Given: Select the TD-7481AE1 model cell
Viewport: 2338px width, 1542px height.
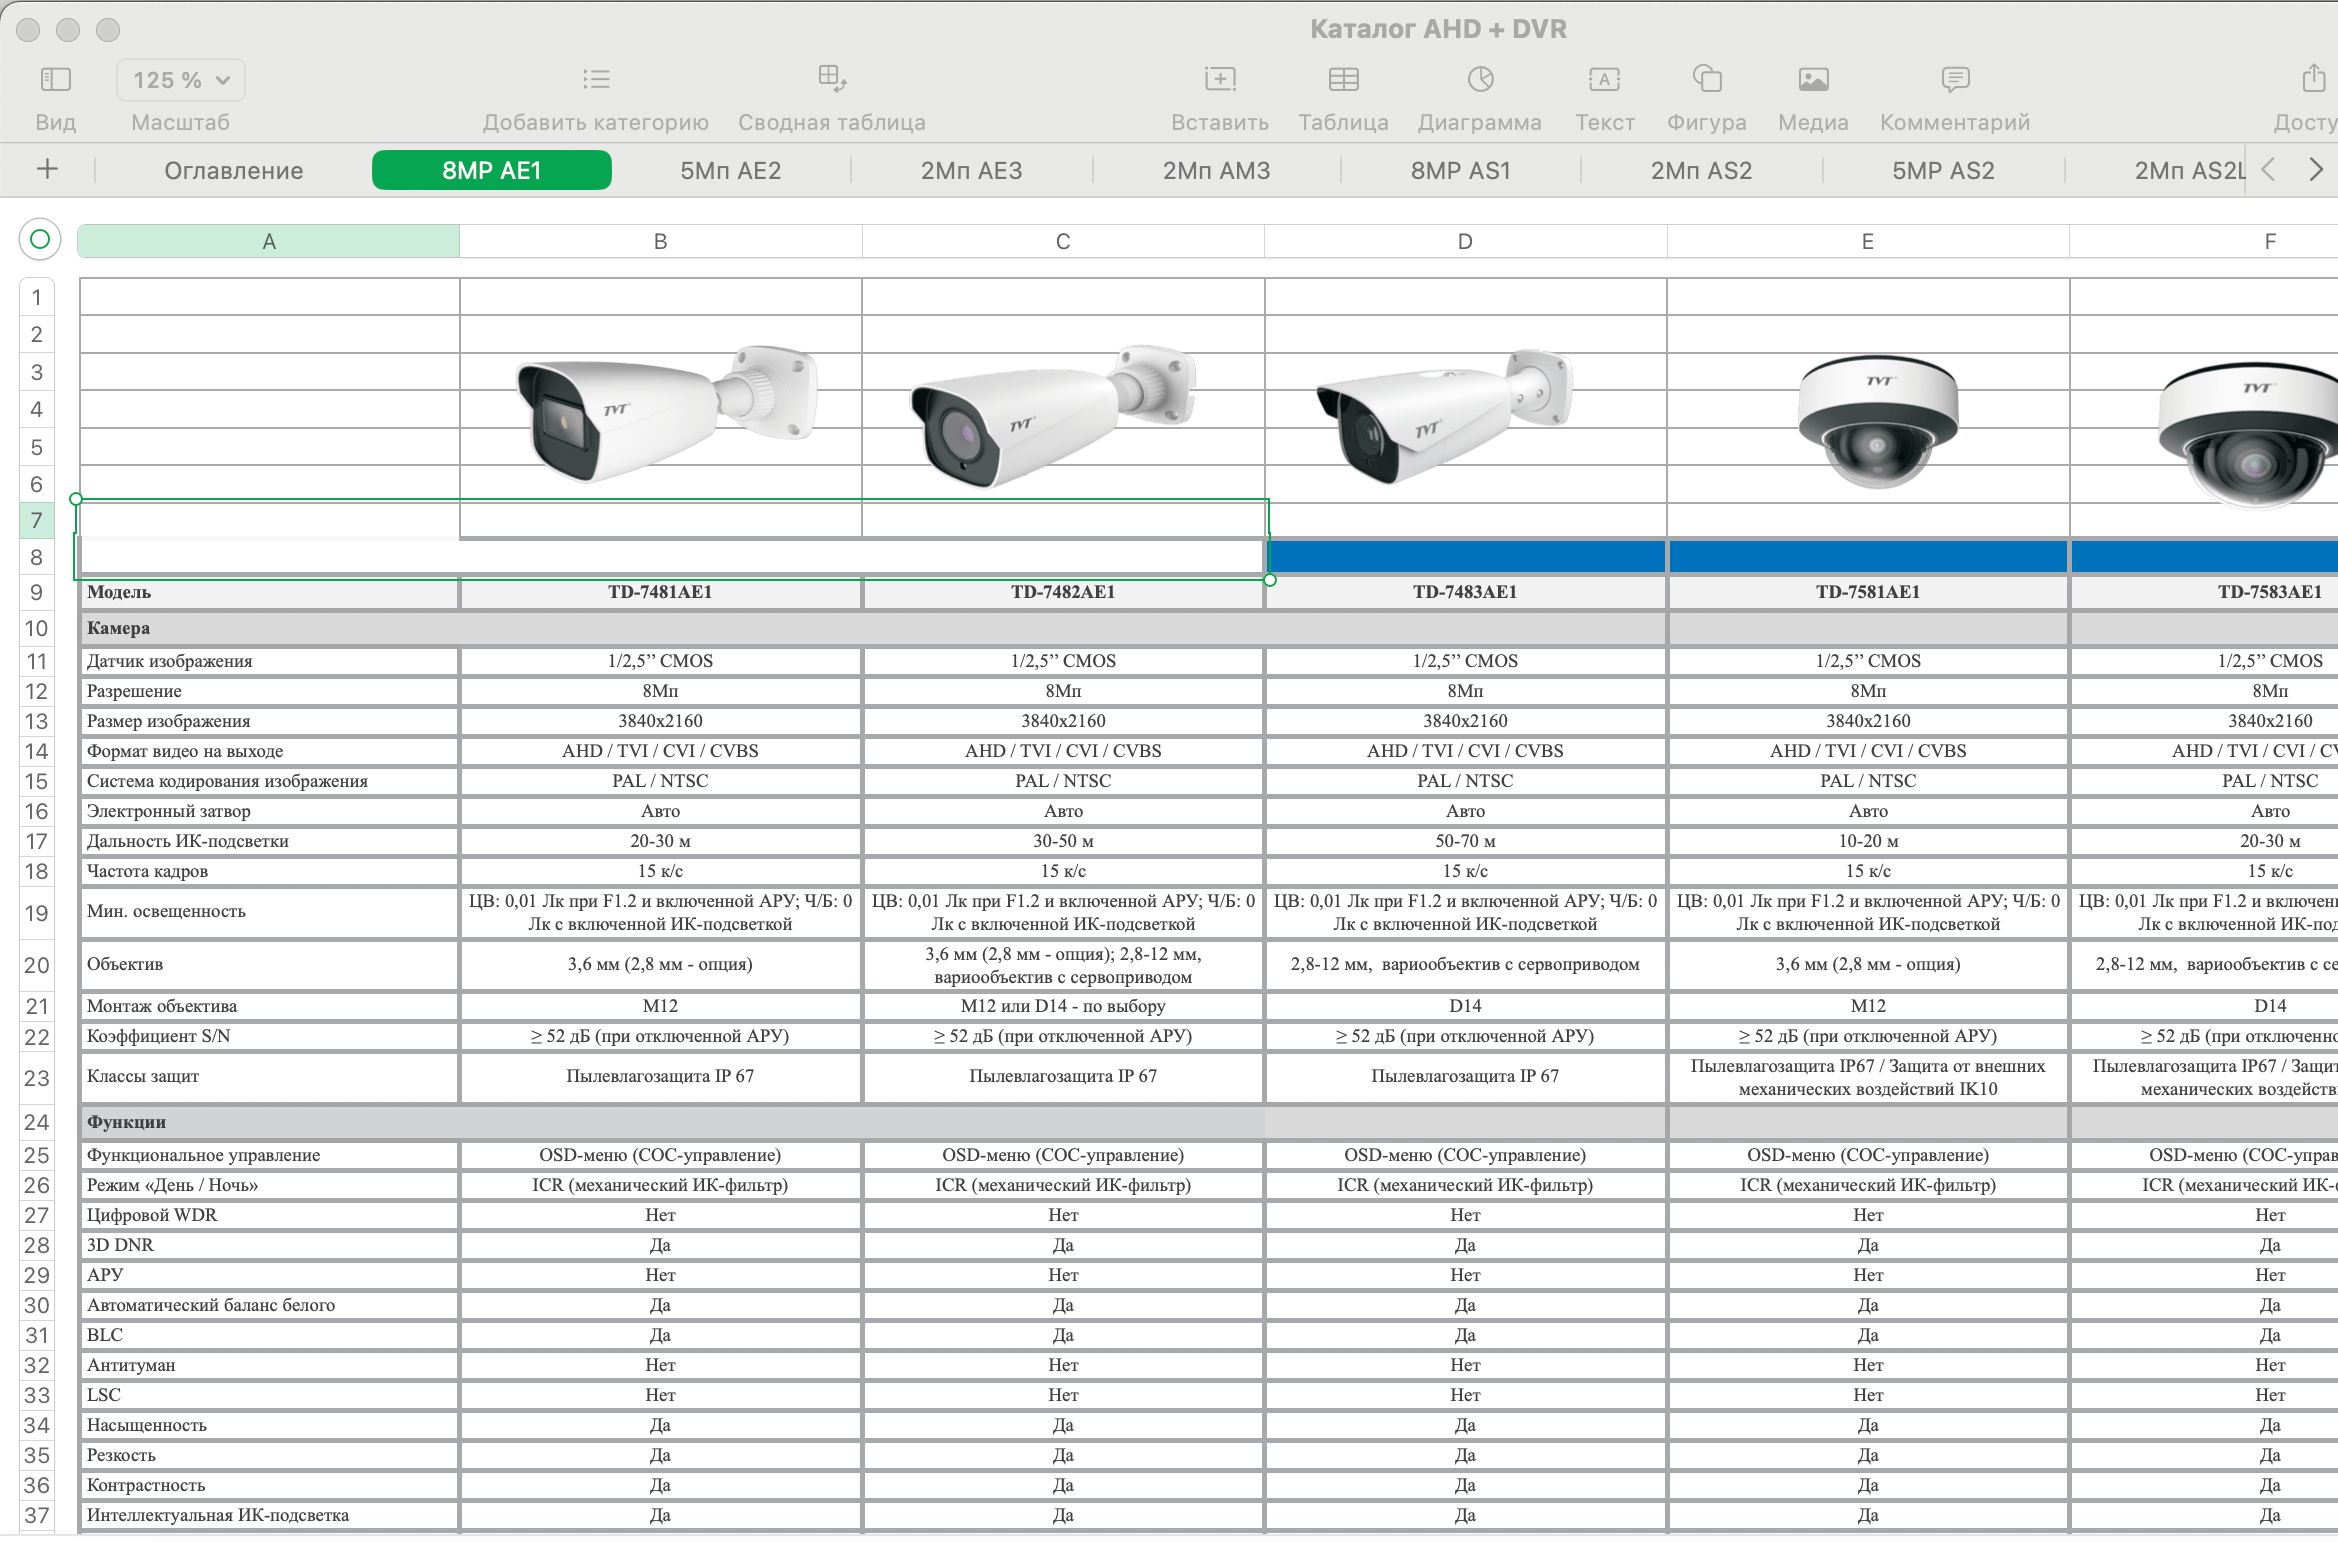Looking at the screenshot, I should click(661, 592).
